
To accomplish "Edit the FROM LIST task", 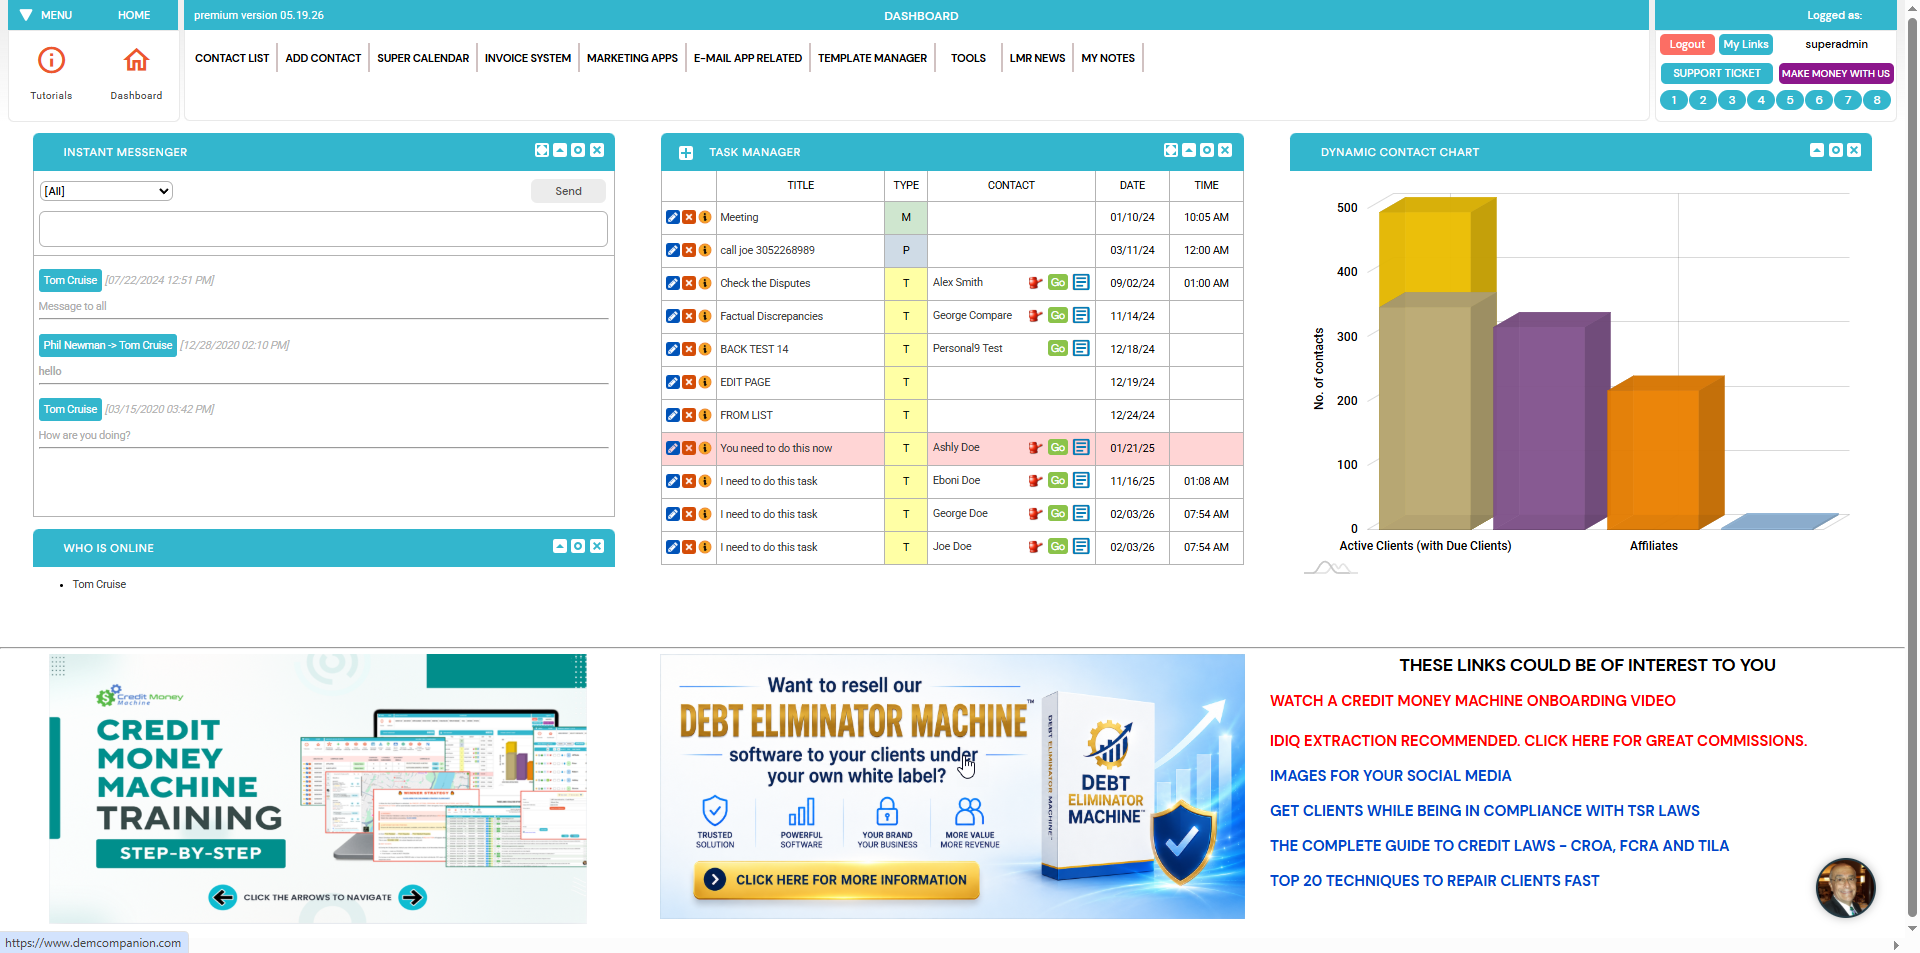I will click(673, 415).
